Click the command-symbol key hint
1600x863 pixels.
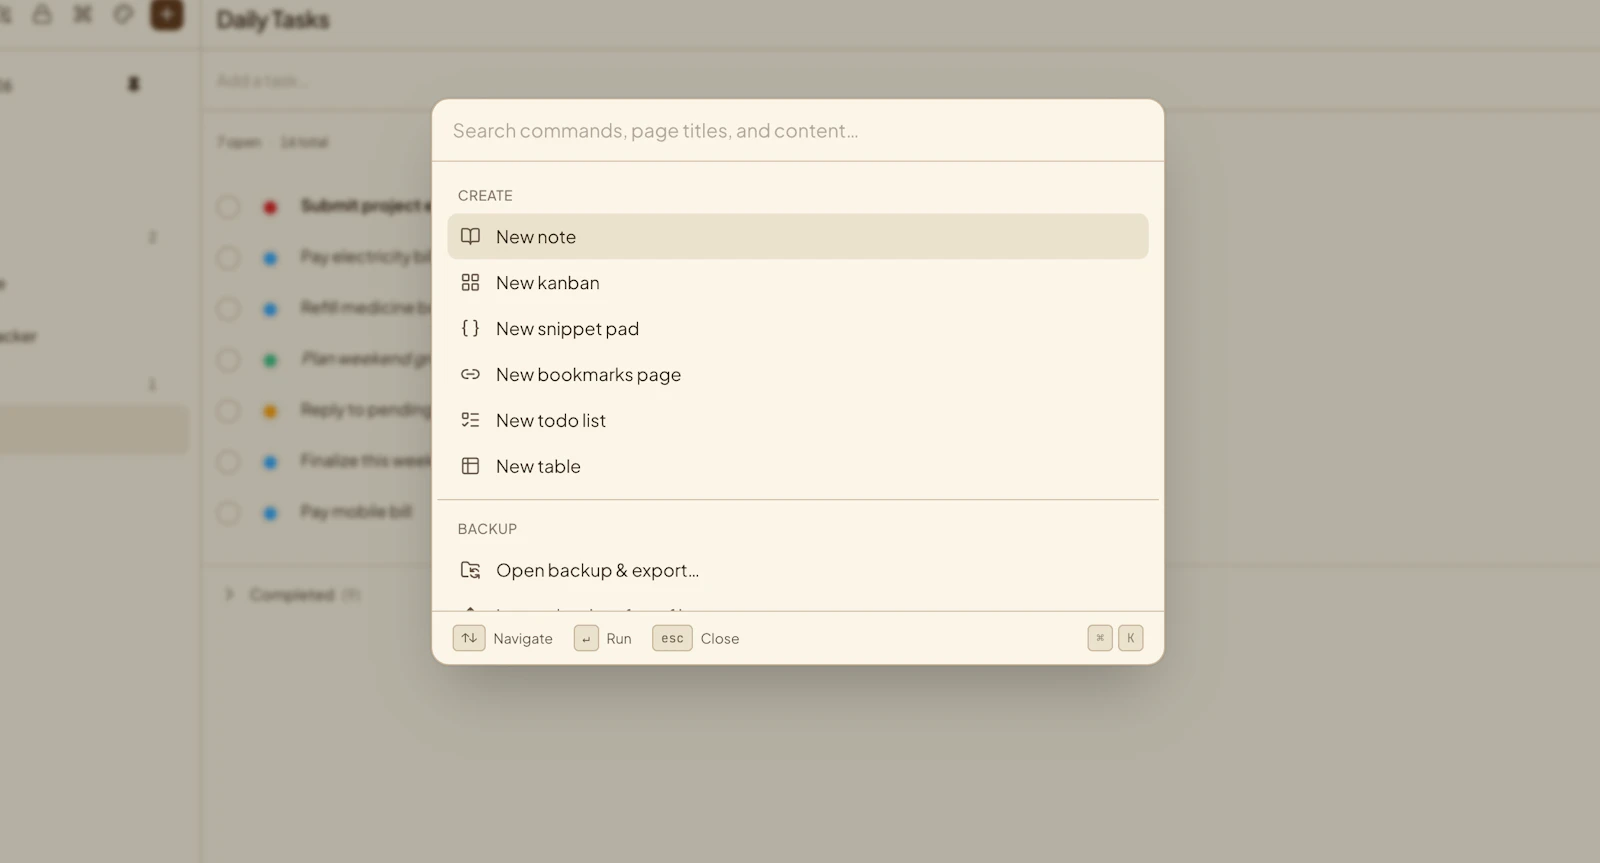click(x=1100, y=638)
